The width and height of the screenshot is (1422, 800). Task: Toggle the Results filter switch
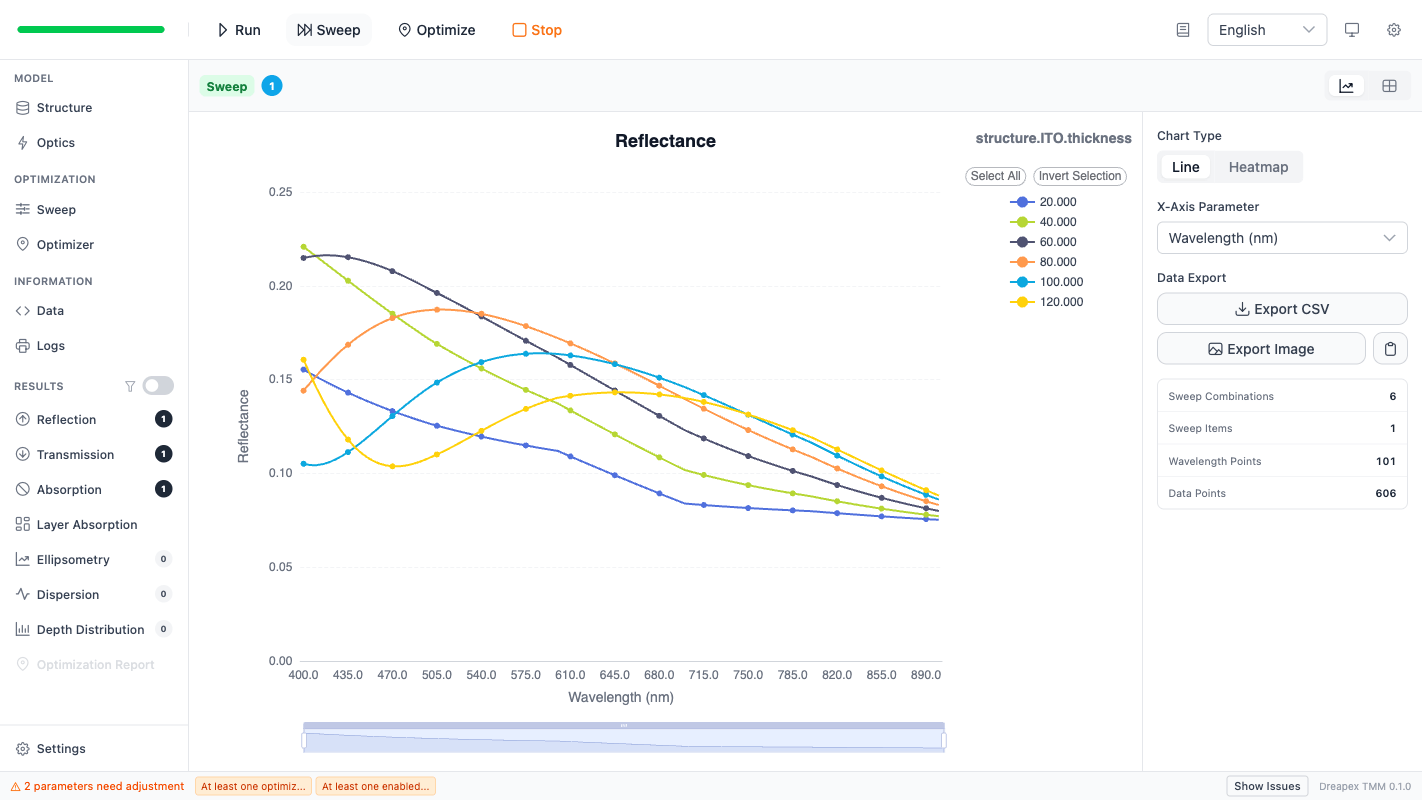click(x=157, y=385)
